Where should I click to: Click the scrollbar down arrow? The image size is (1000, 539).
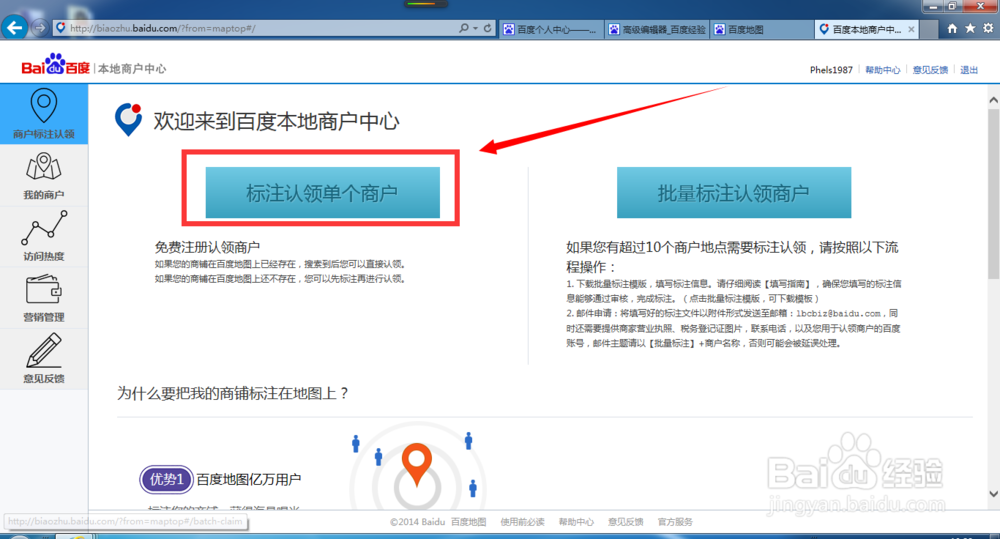(993, 494)
